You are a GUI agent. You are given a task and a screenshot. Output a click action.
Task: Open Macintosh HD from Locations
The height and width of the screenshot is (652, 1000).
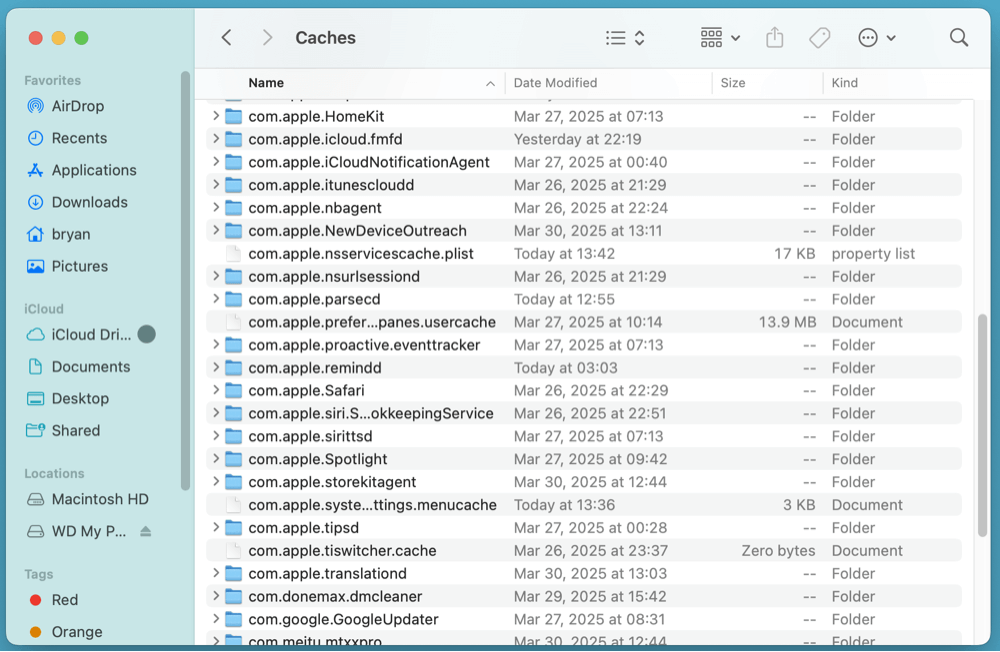[101, 499]
